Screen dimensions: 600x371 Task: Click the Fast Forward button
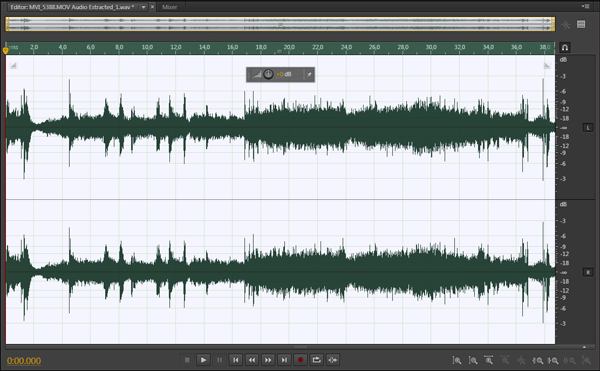click(268, 360)
